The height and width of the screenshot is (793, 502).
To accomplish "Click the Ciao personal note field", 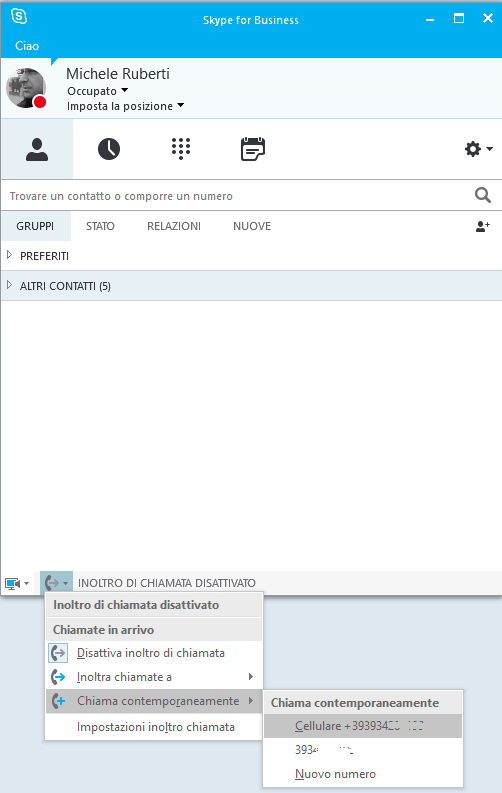I will coord(27,46).
